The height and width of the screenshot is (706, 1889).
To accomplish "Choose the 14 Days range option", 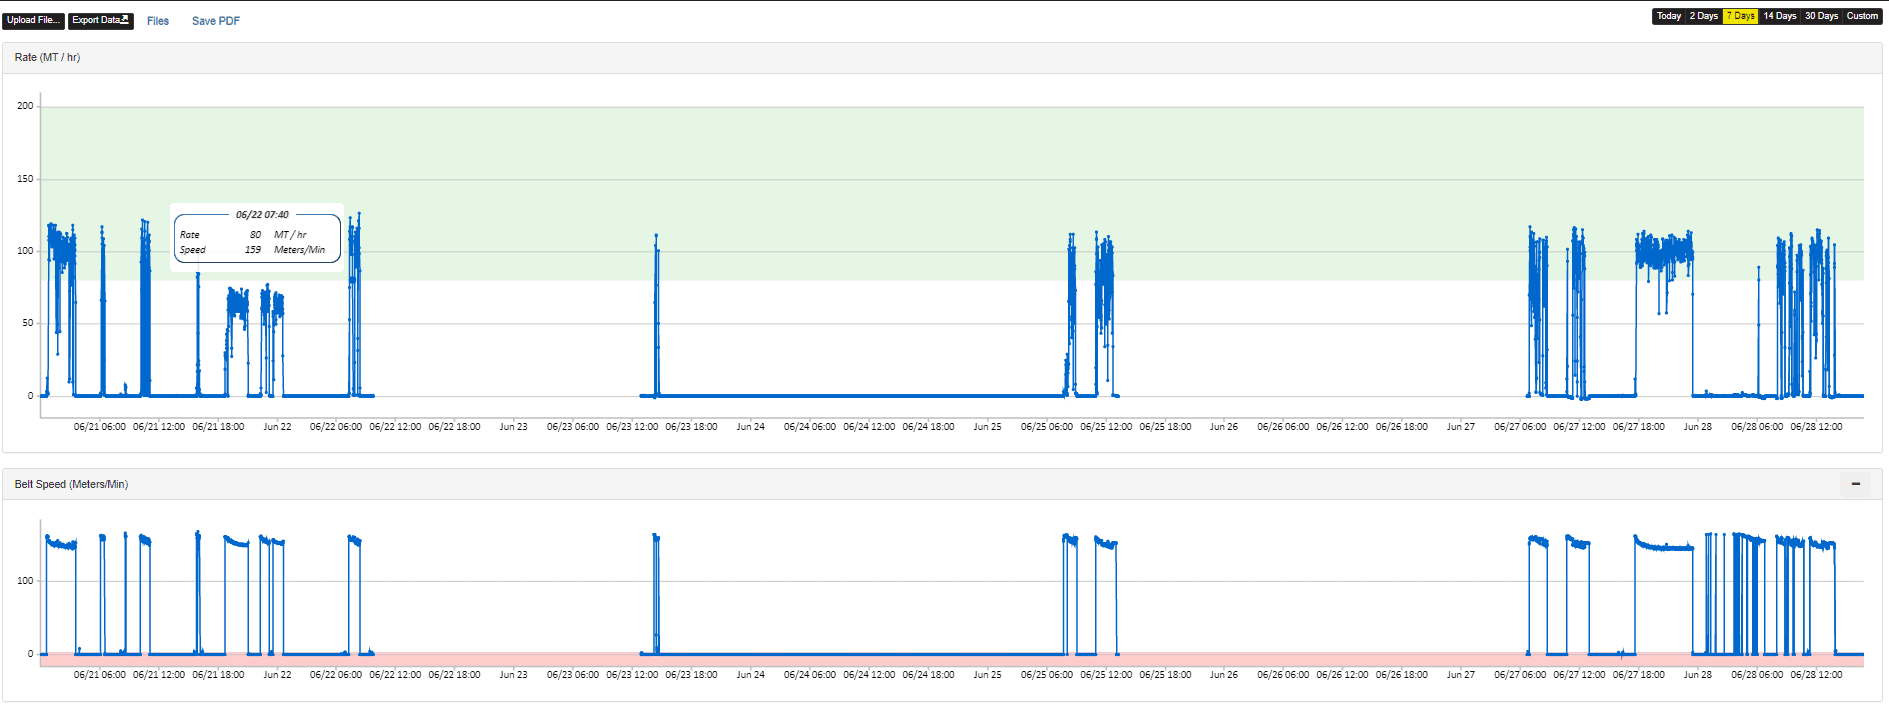I will [1779, 16].
